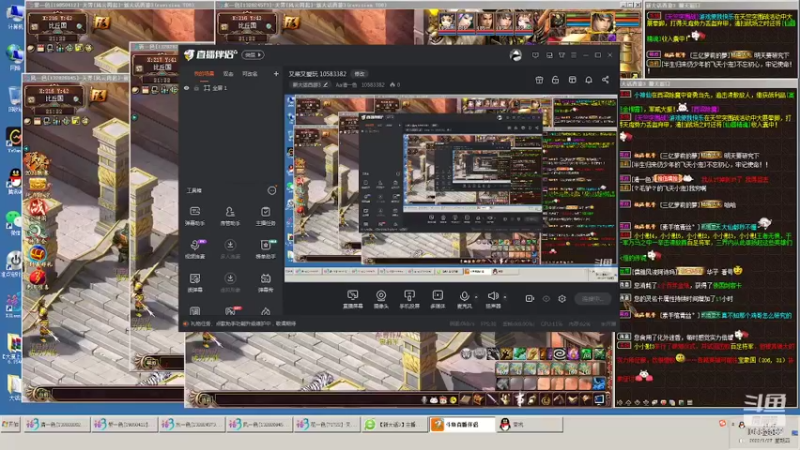Toggle visibility eye of 全屏1 source
This screenshot has width=800, height=450.
point(187,88)
